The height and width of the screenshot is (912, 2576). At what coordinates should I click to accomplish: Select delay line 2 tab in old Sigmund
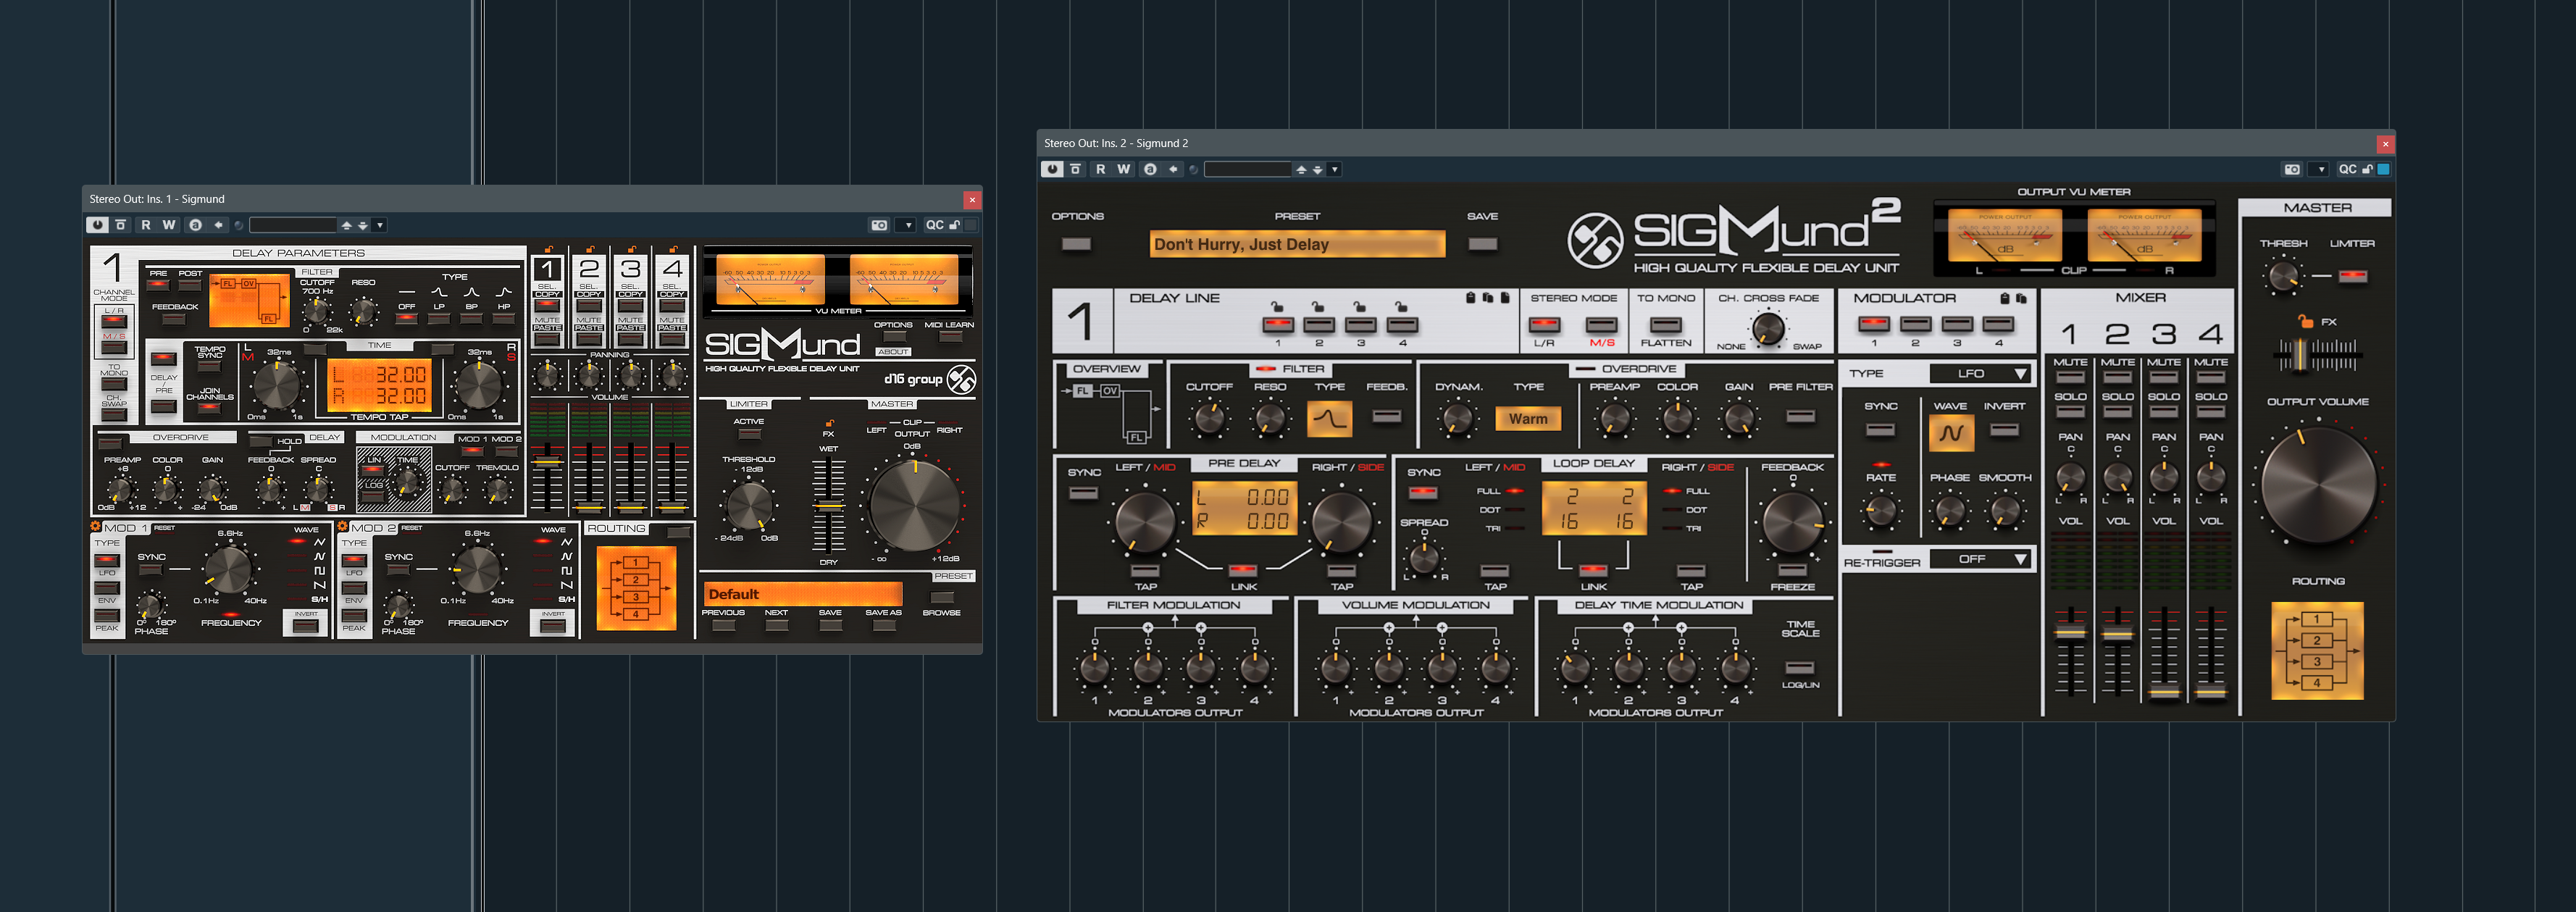pos(589,269)
